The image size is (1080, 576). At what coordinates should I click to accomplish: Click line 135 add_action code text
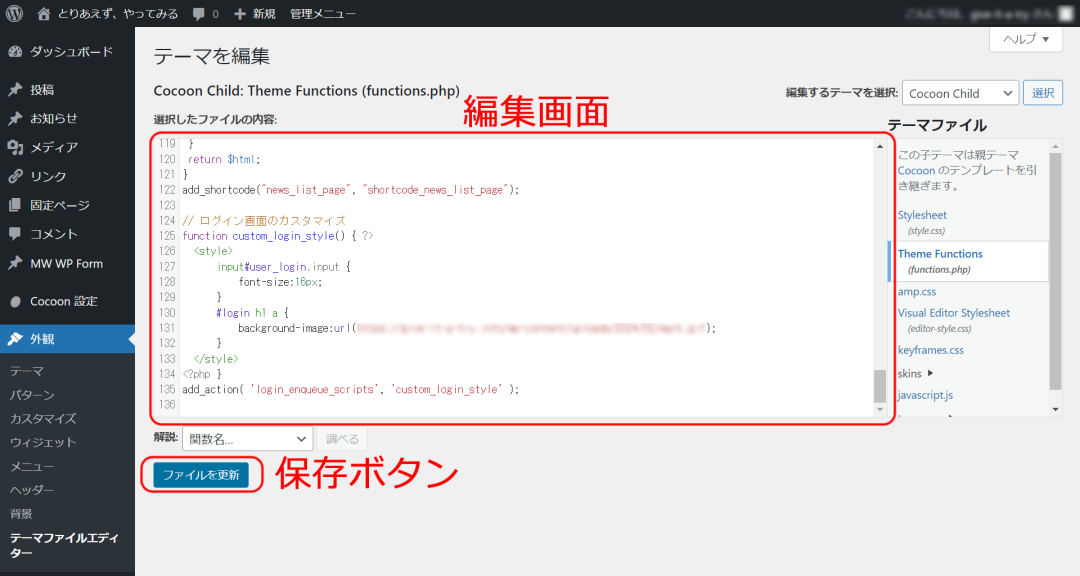point(351,389)
